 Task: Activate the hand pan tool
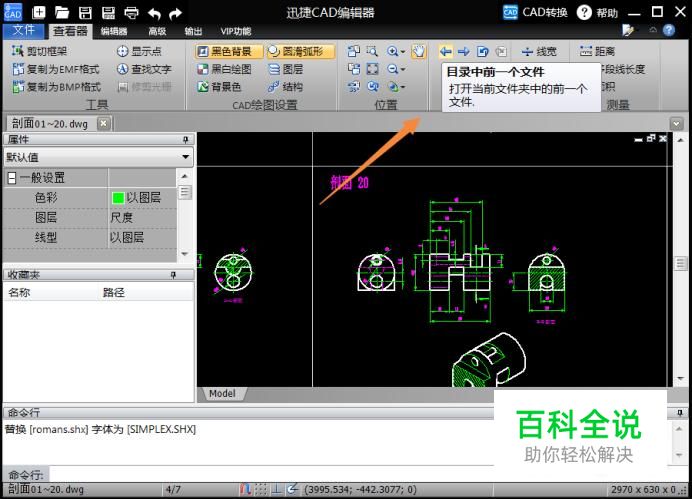tap(418, 51)
